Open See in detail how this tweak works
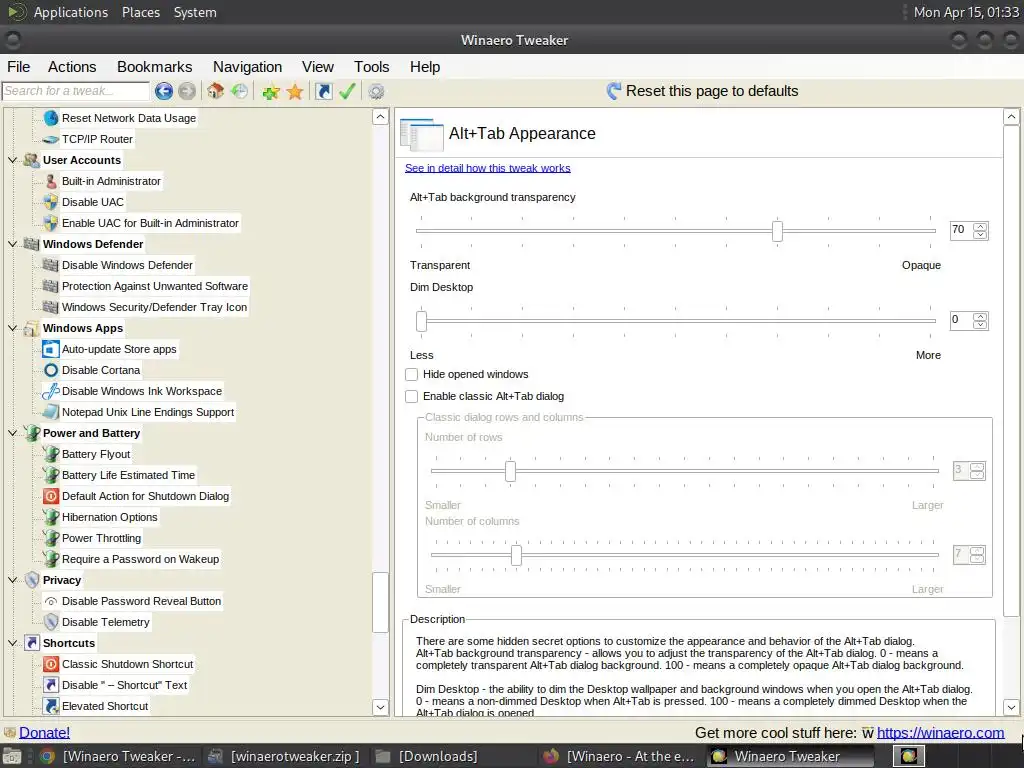Image resolution: width=1024 pixels, height=768 pixels. (x=487, y=168)
